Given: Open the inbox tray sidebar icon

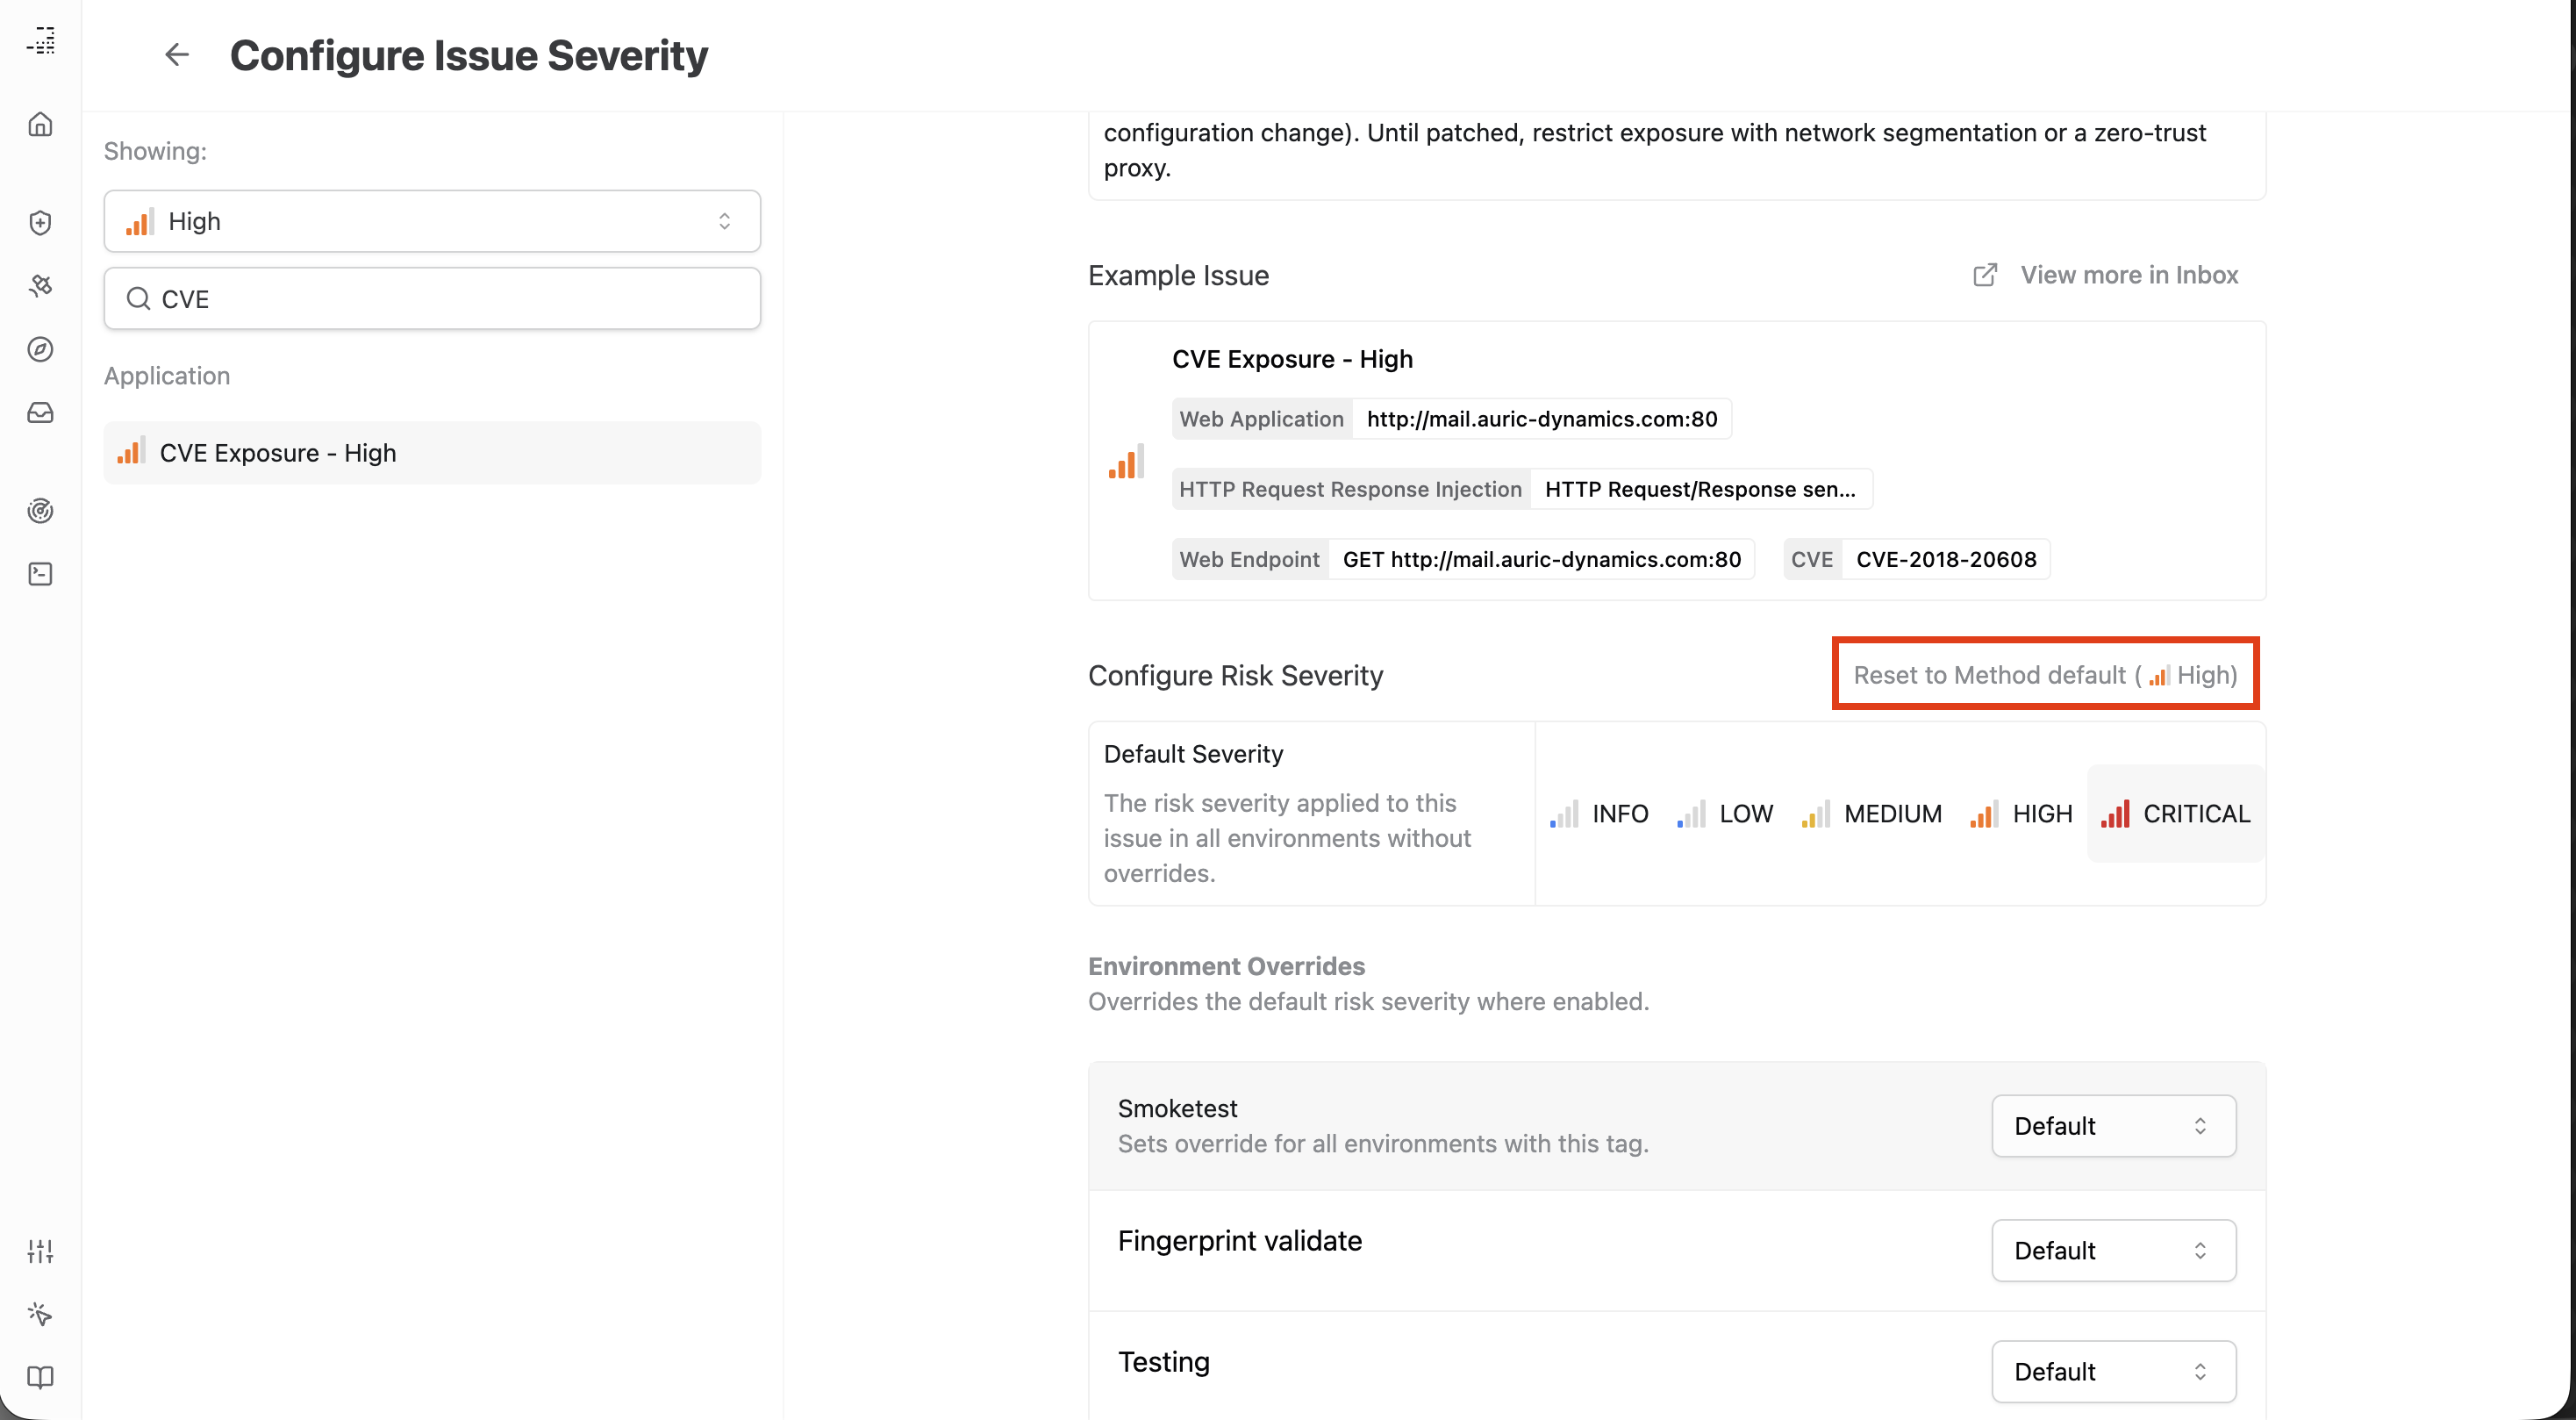Looking at the screenshot, I should [x=40, y=412].
